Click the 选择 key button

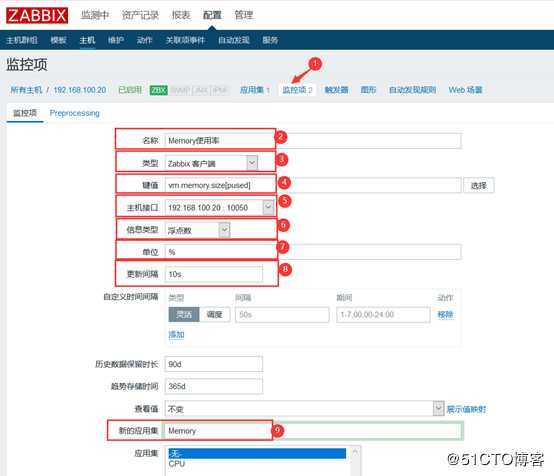(x=479, y=185)
